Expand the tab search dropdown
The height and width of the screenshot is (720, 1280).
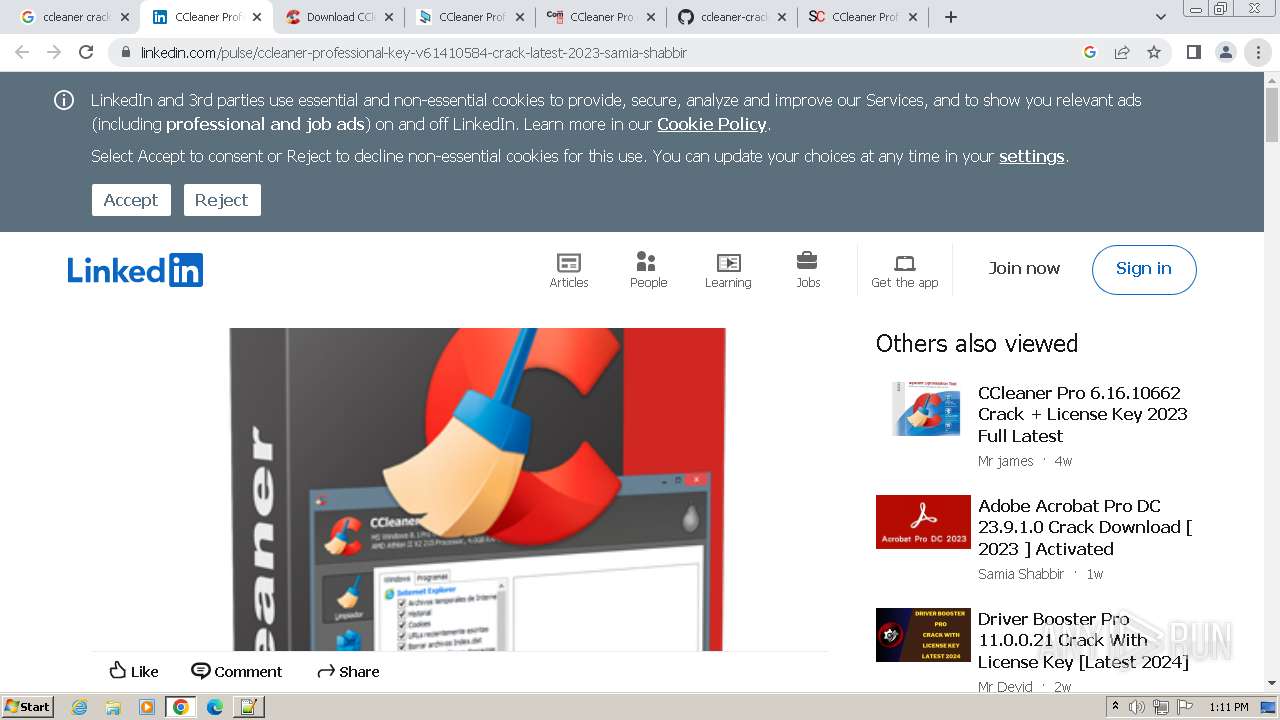[1160, 17]
